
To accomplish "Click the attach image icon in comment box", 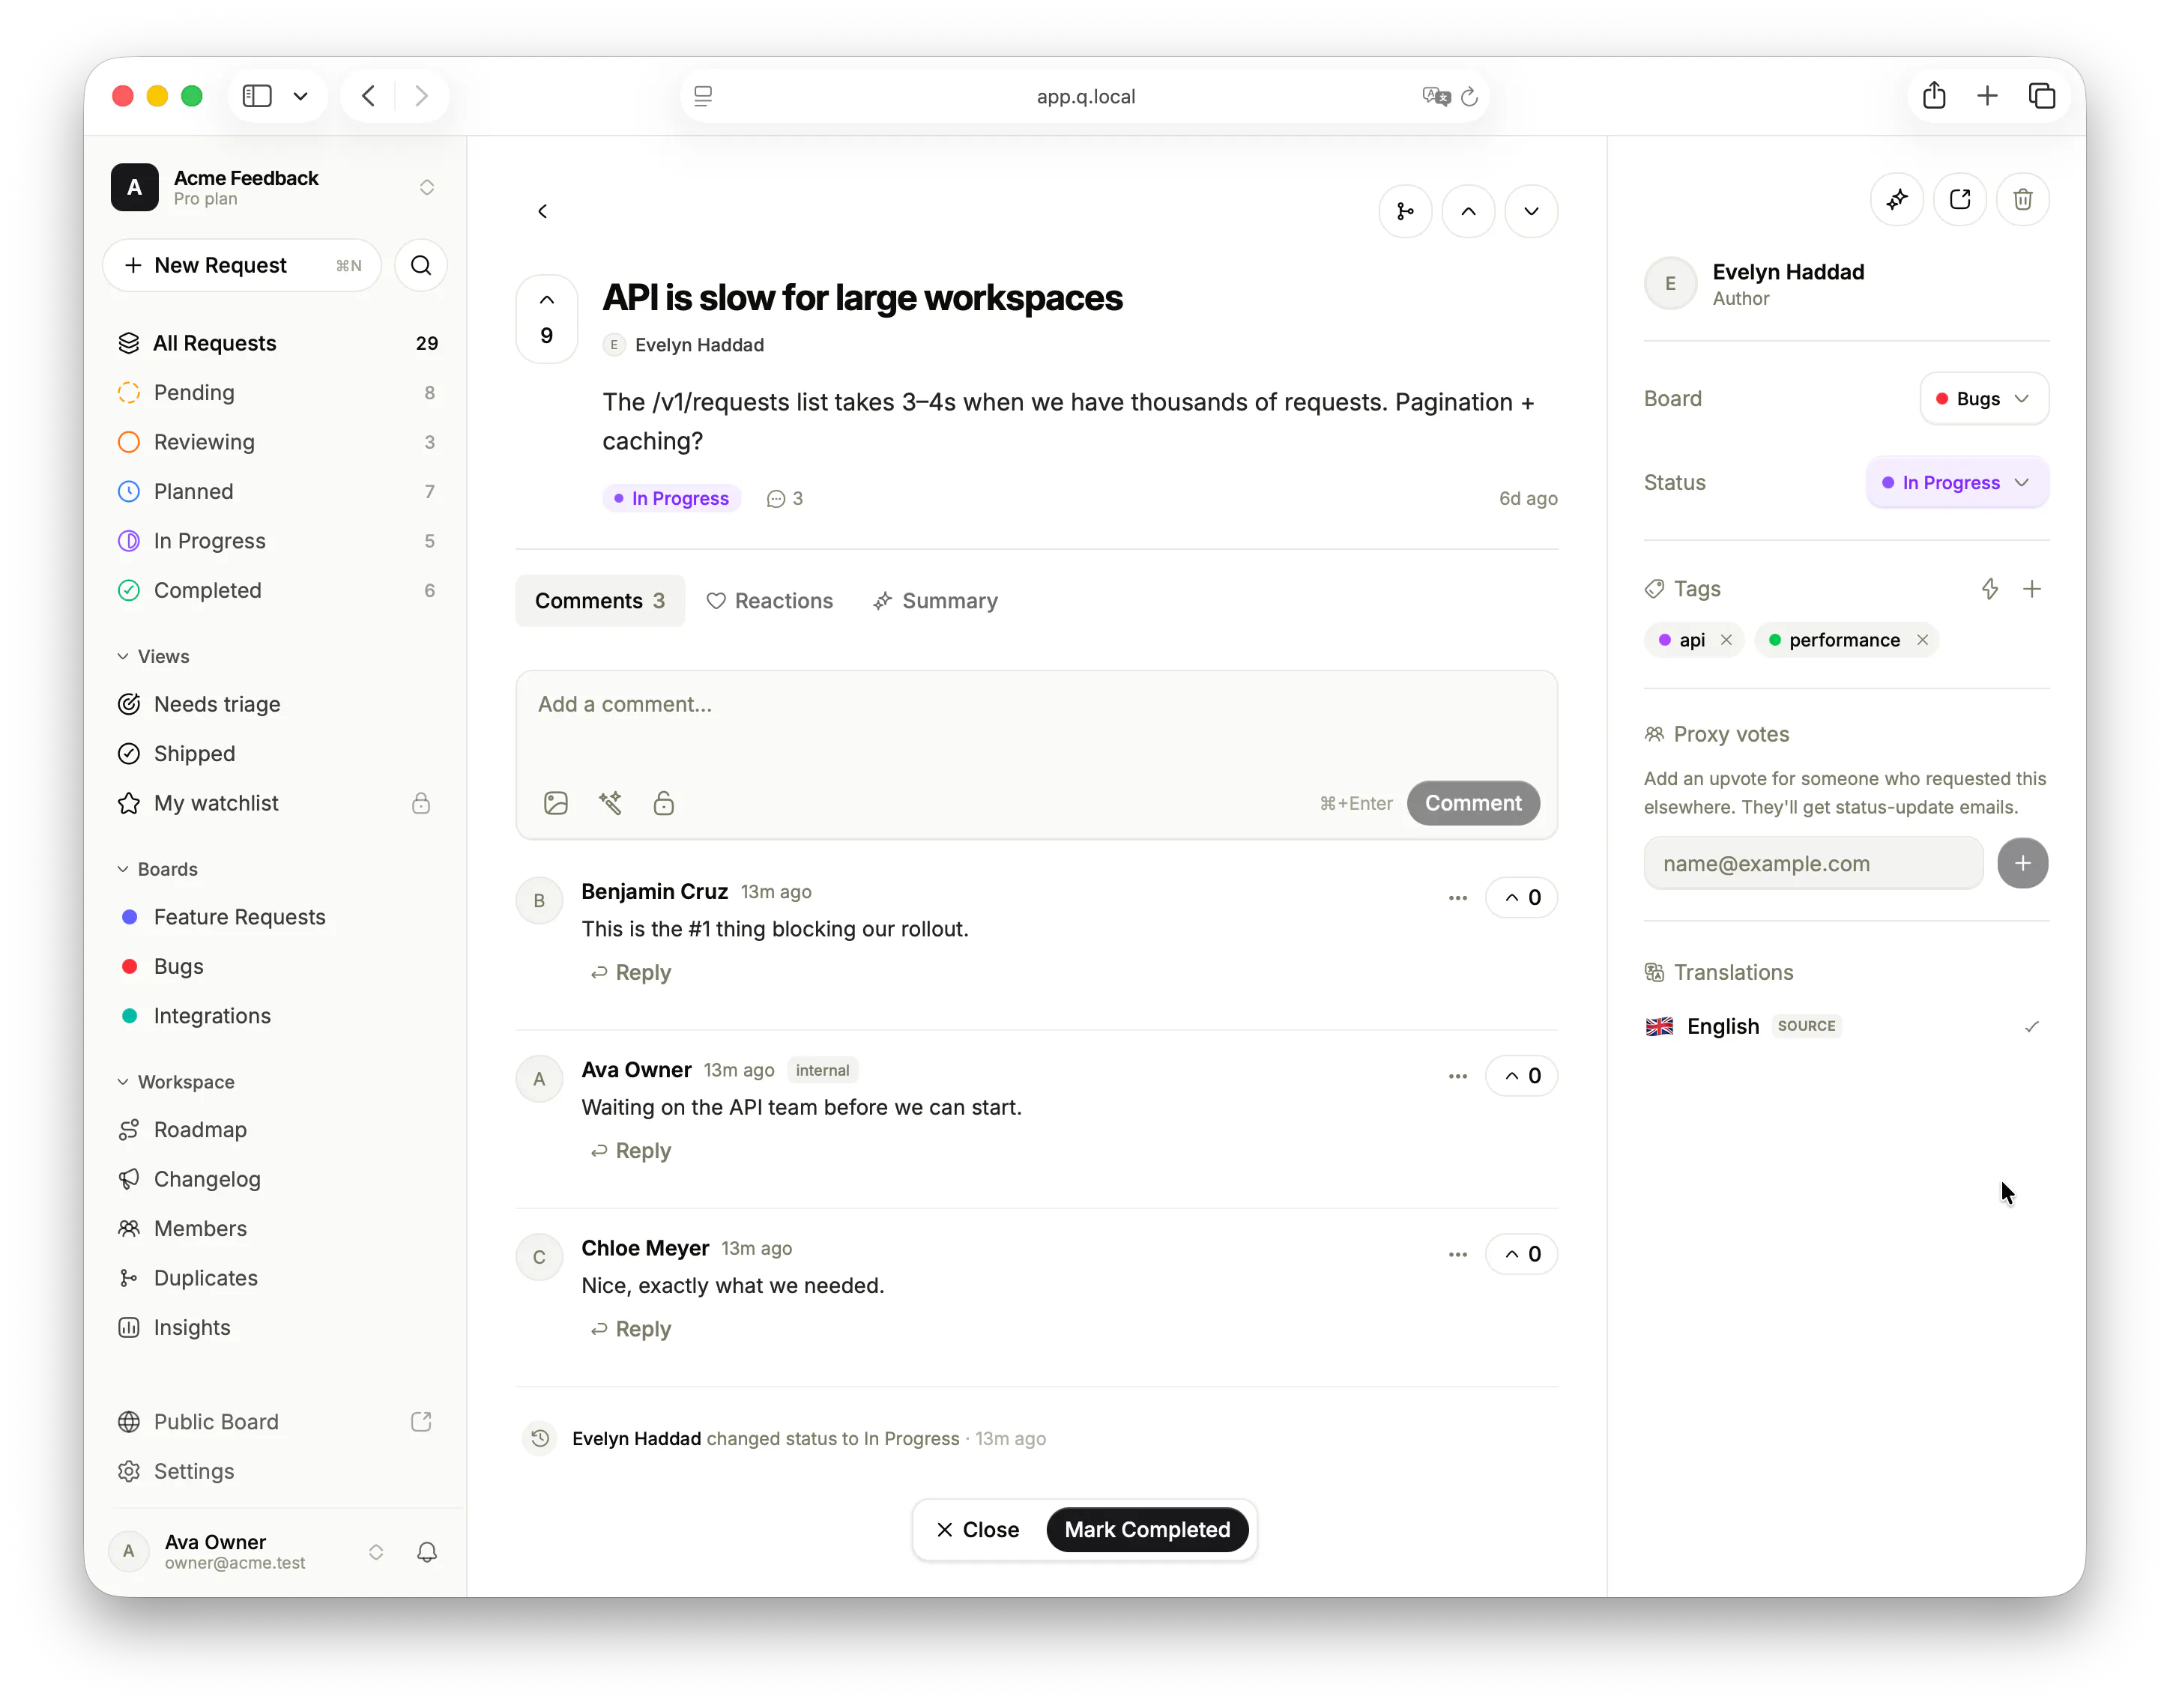I will tap(556, 803).
